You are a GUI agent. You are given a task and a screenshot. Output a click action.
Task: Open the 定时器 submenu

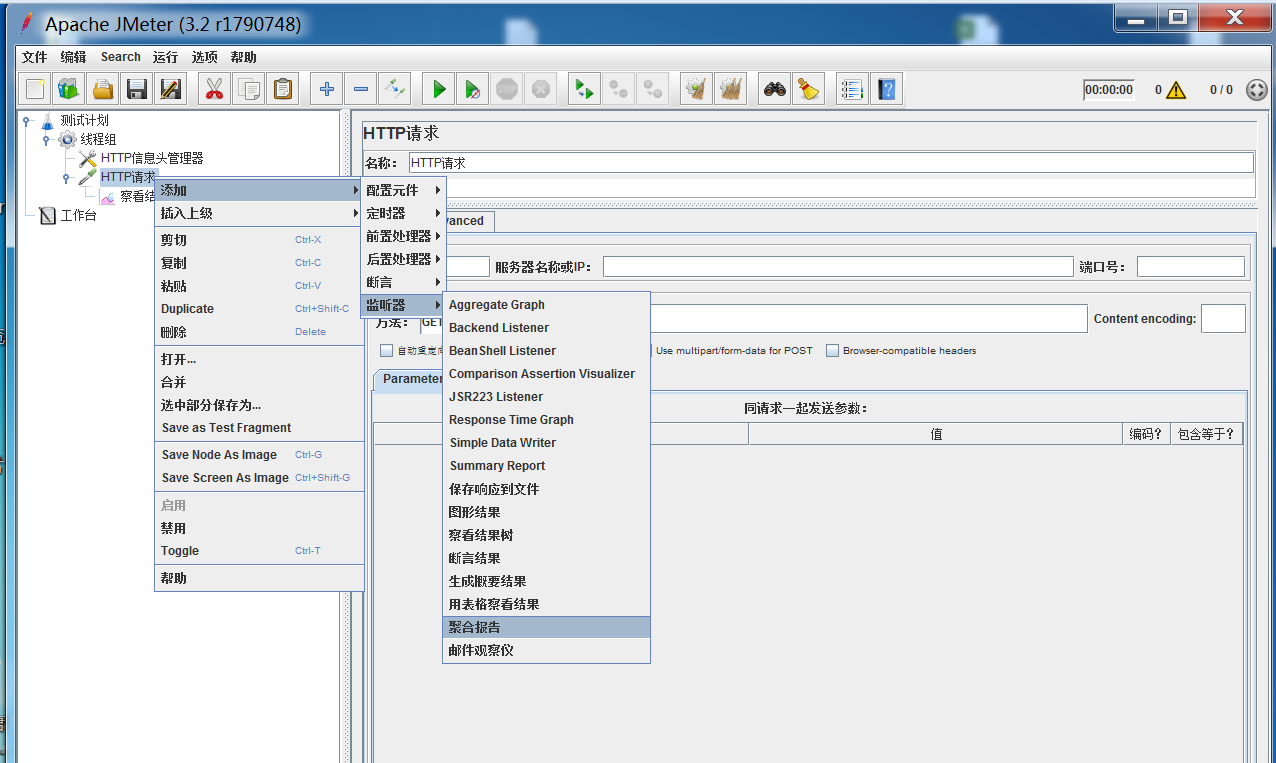[403, 213]
